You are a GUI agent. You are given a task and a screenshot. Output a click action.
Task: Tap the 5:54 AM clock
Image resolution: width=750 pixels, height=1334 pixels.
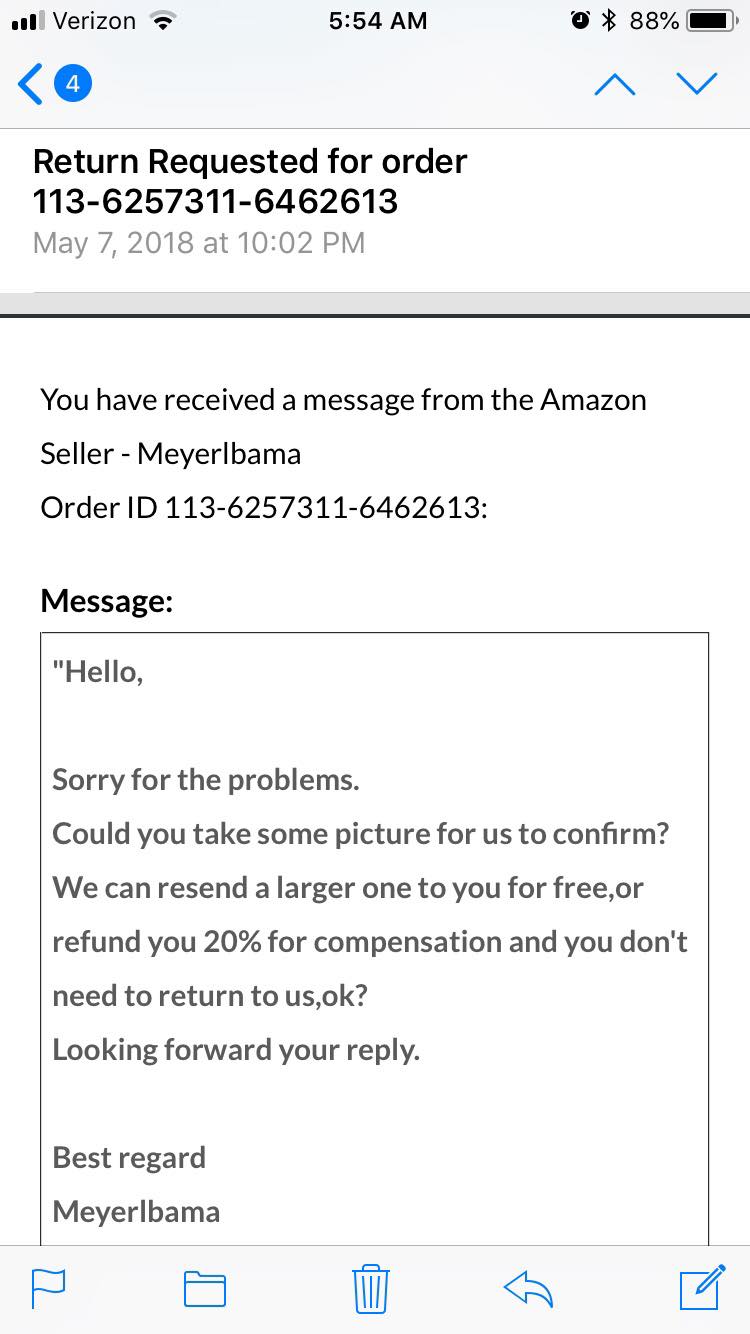tap(377, 21)
